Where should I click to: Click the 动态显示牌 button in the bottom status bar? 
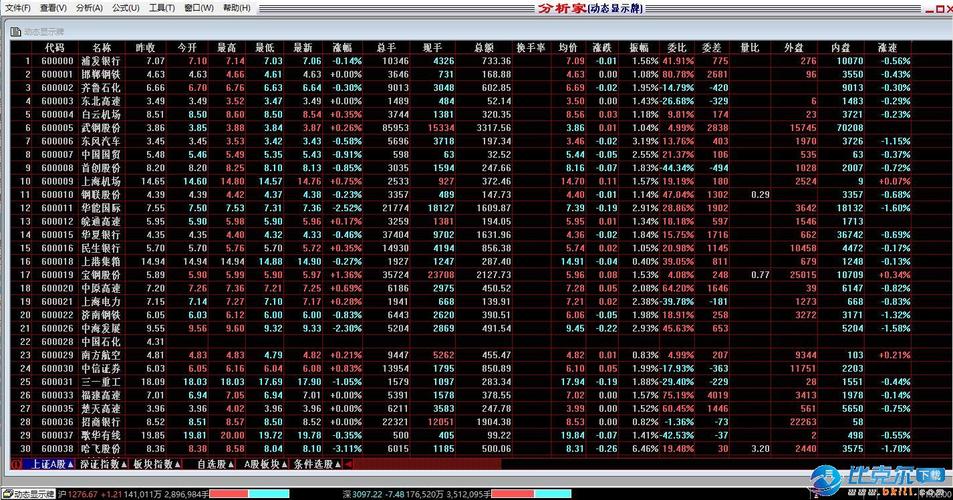coord(28,494)
